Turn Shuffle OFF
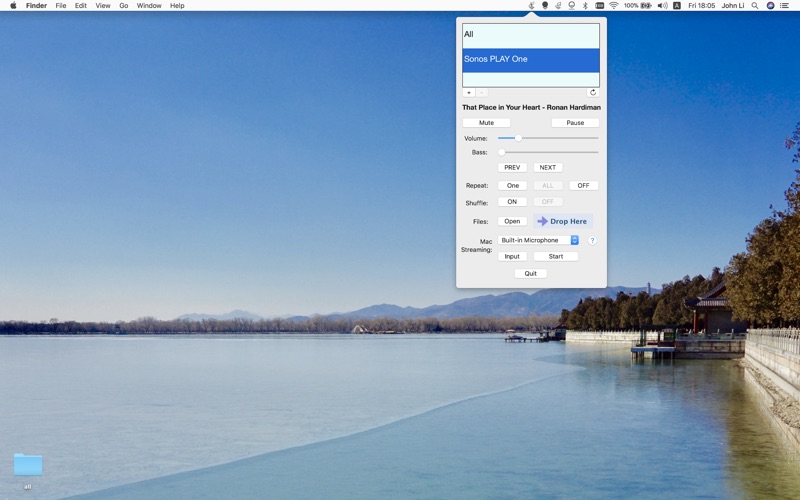The height and width of the screenshot is (500, 800). (x=547, y=202)
